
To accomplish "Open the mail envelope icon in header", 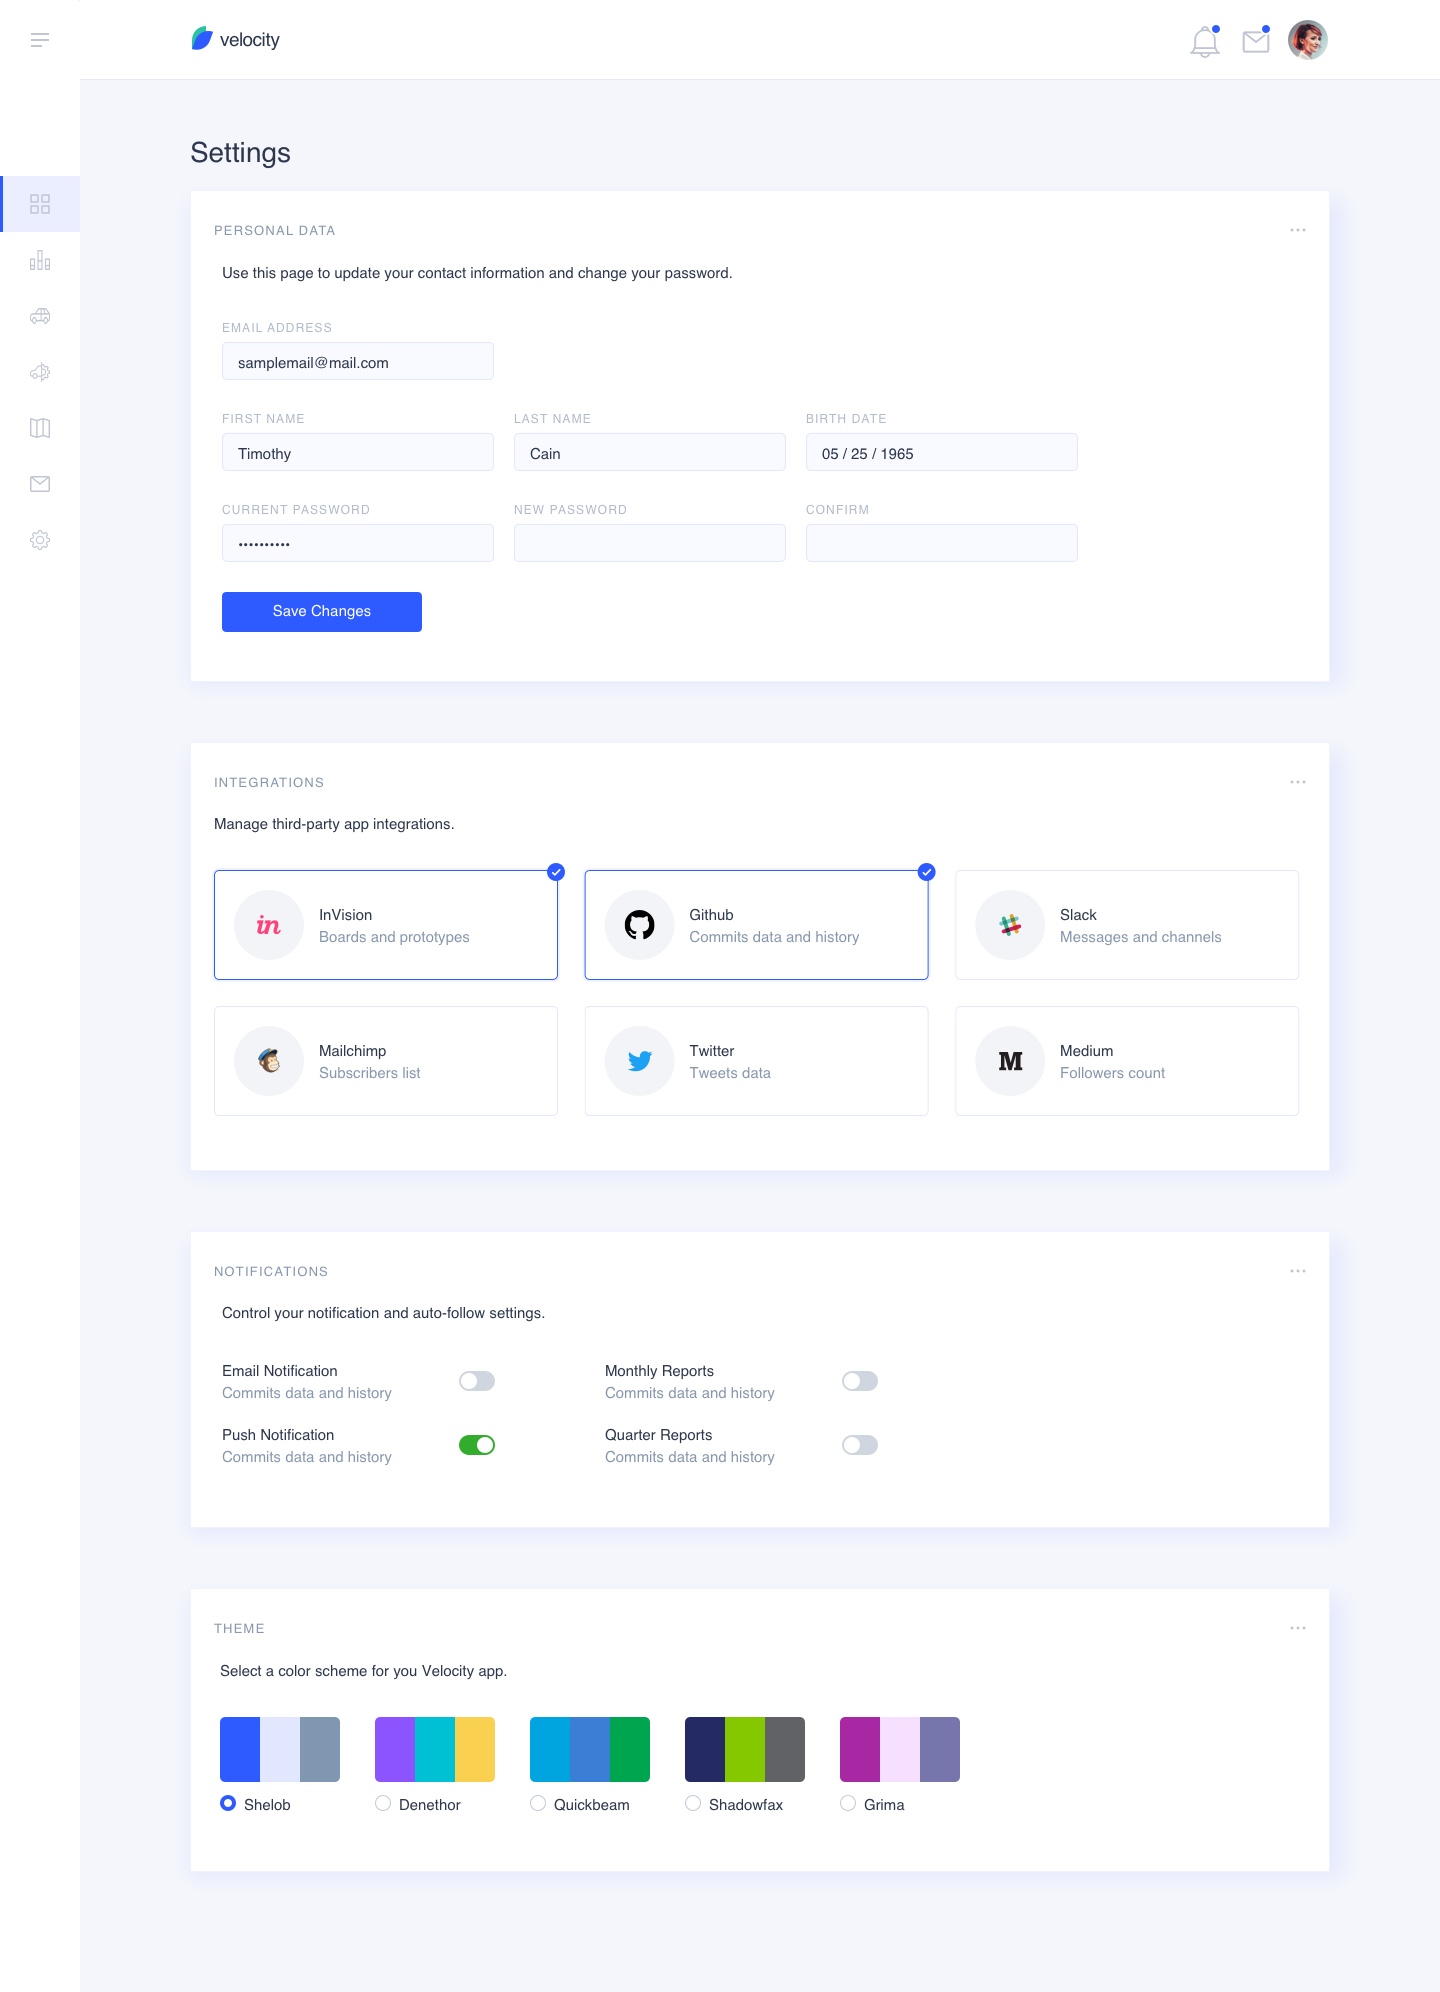I will pyautogui.click(x=1255, y=41).
